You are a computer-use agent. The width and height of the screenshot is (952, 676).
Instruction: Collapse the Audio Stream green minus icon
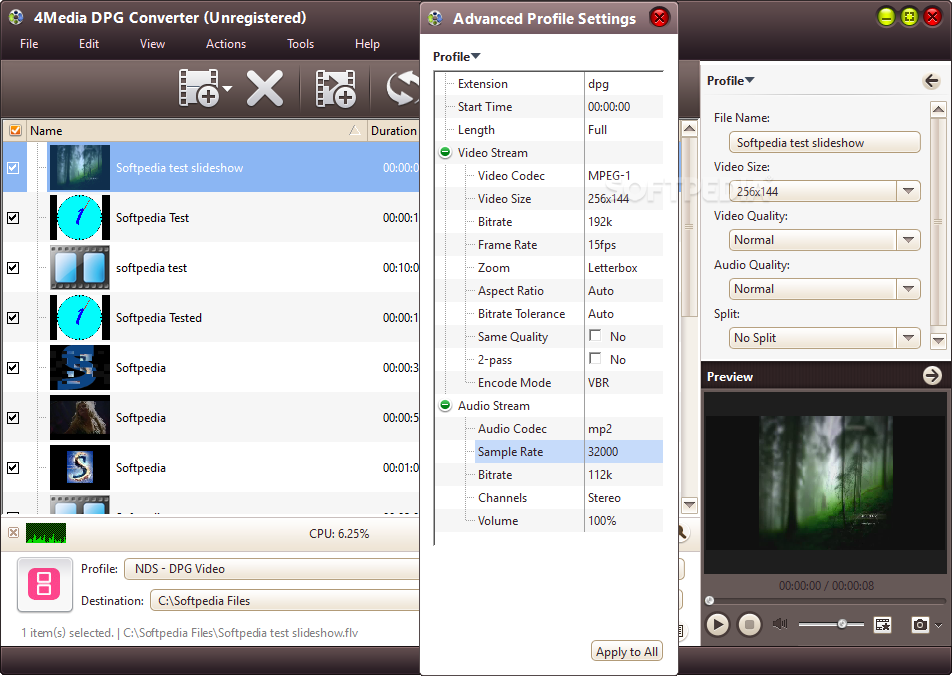point(445,405)
